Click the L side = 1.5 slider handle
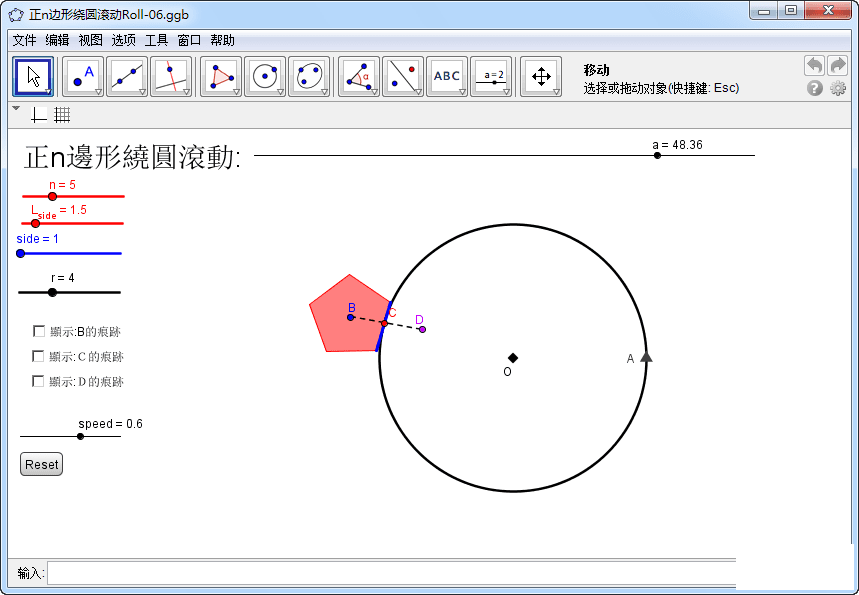 (x=36, y=224)
